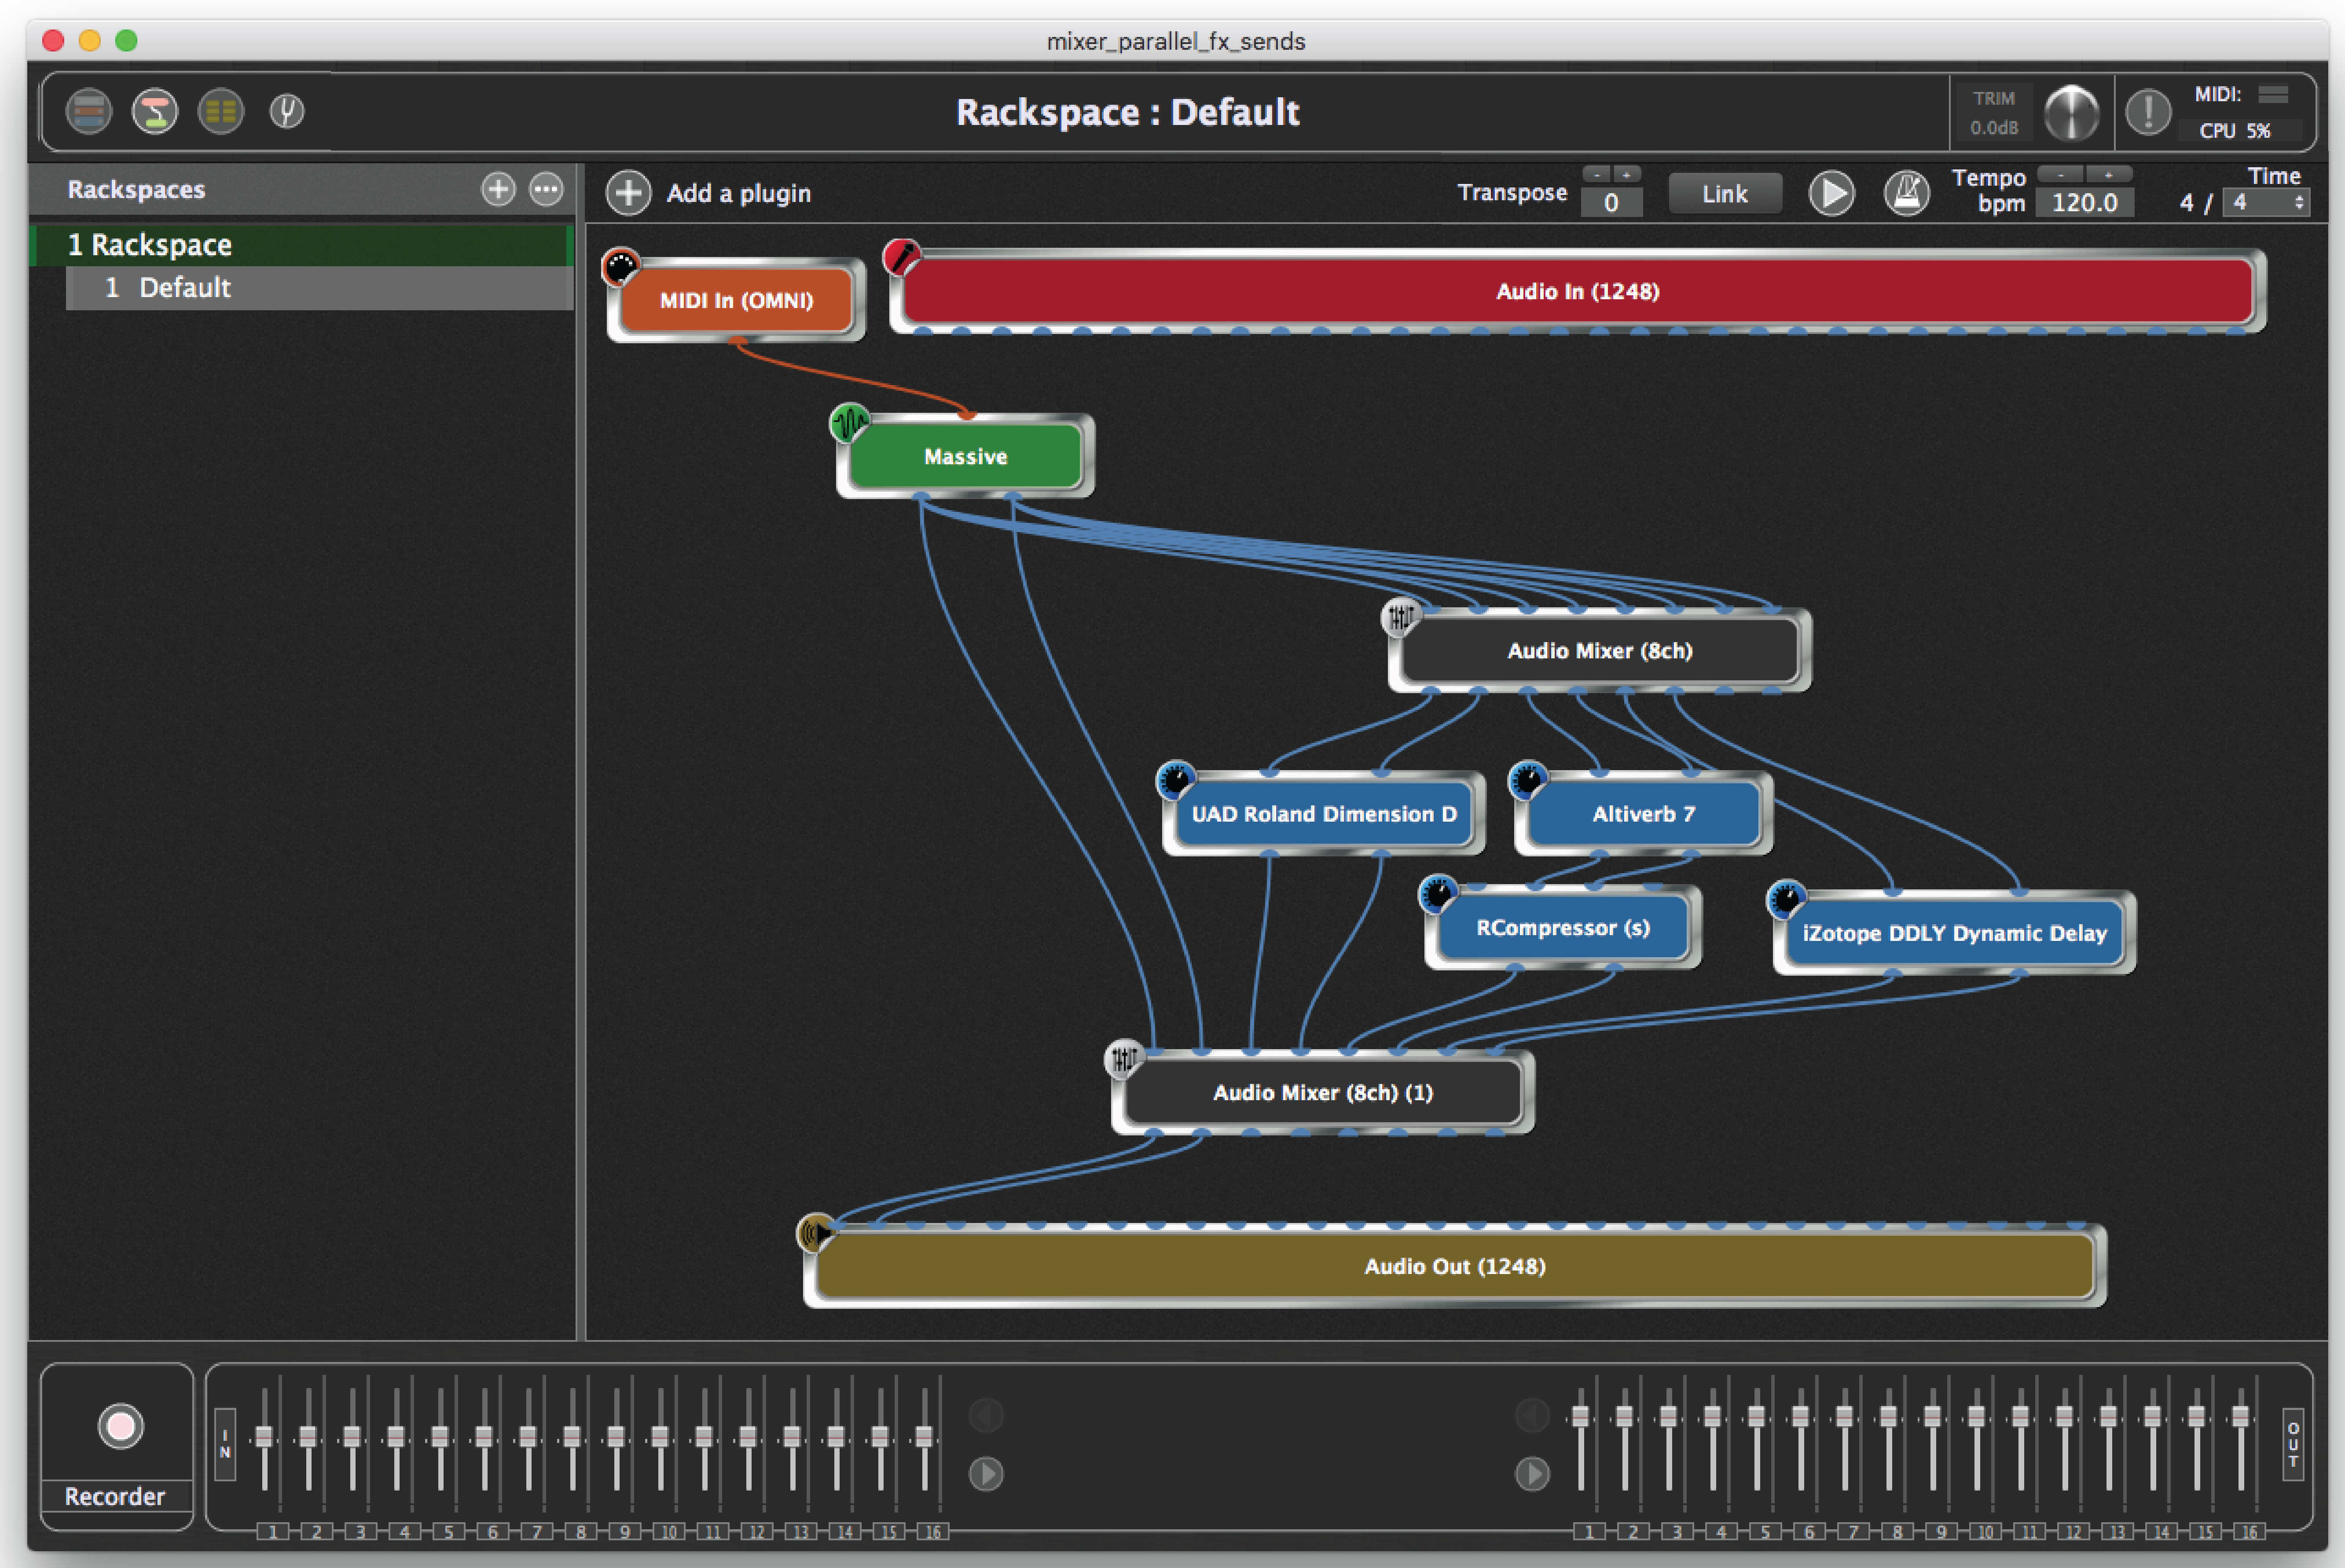Select the Massive plugin block

[965, 456]
